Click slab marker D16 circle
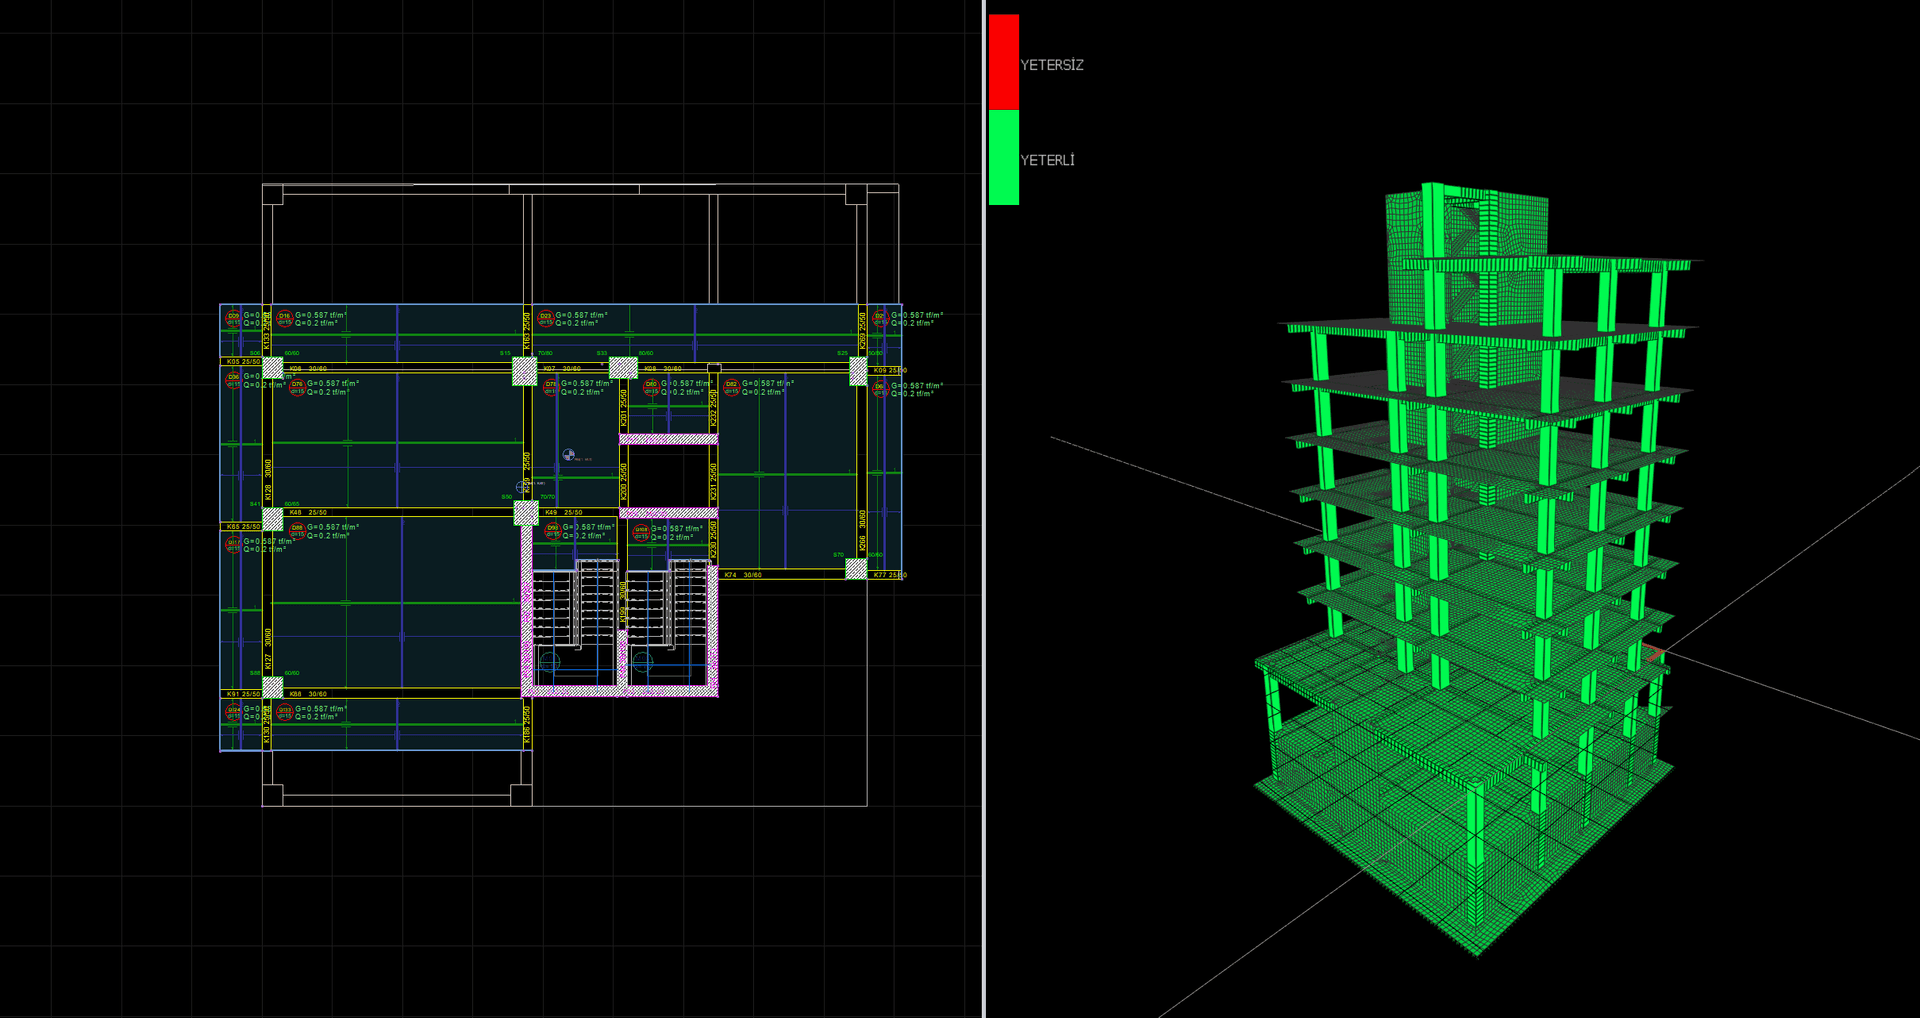The height and width of the screenshot is (1018, 1920). pos(284,319)
